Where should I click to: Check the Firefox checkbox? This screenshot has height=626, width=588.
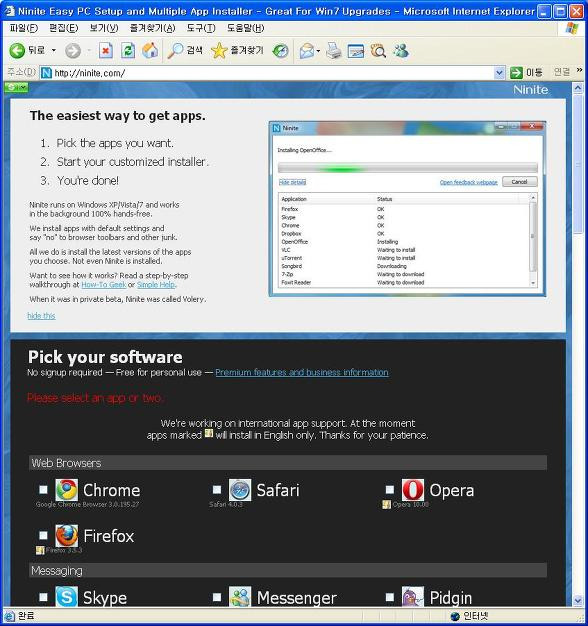coord(43,535)
